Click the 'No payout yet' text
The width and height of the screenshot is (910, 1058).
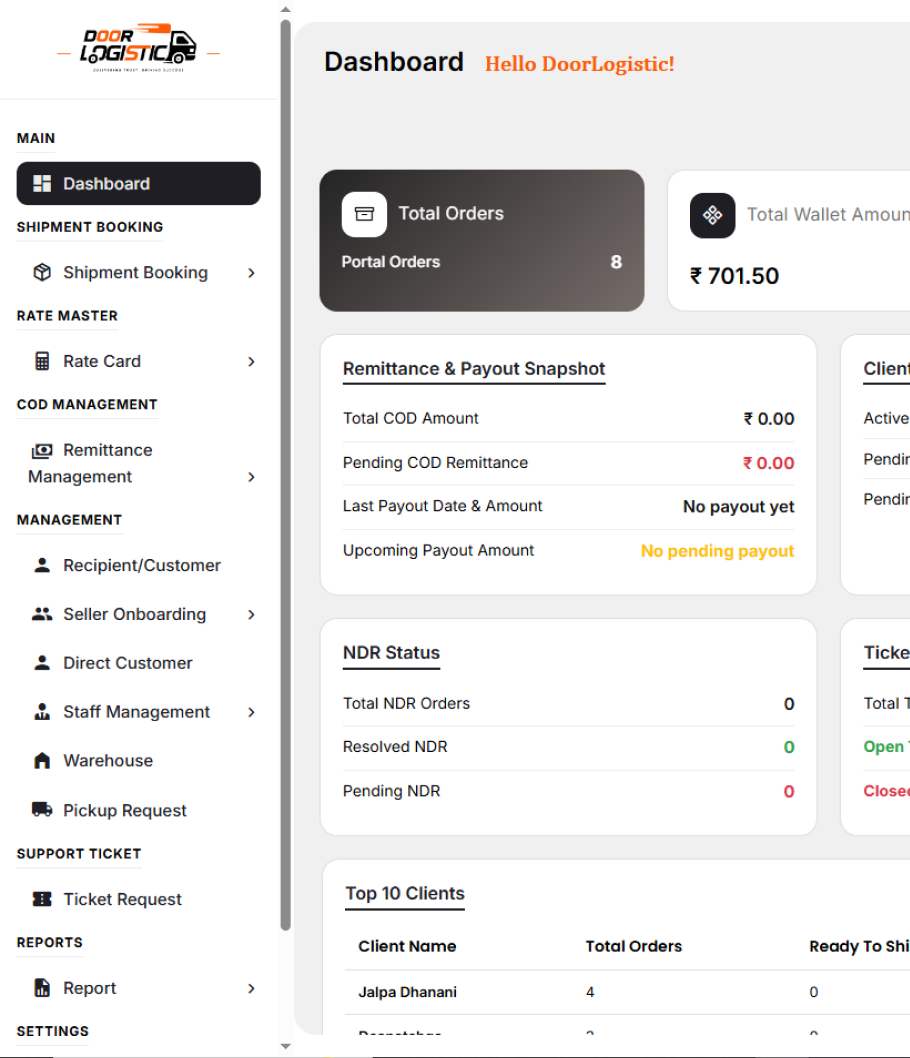(738, 507)
